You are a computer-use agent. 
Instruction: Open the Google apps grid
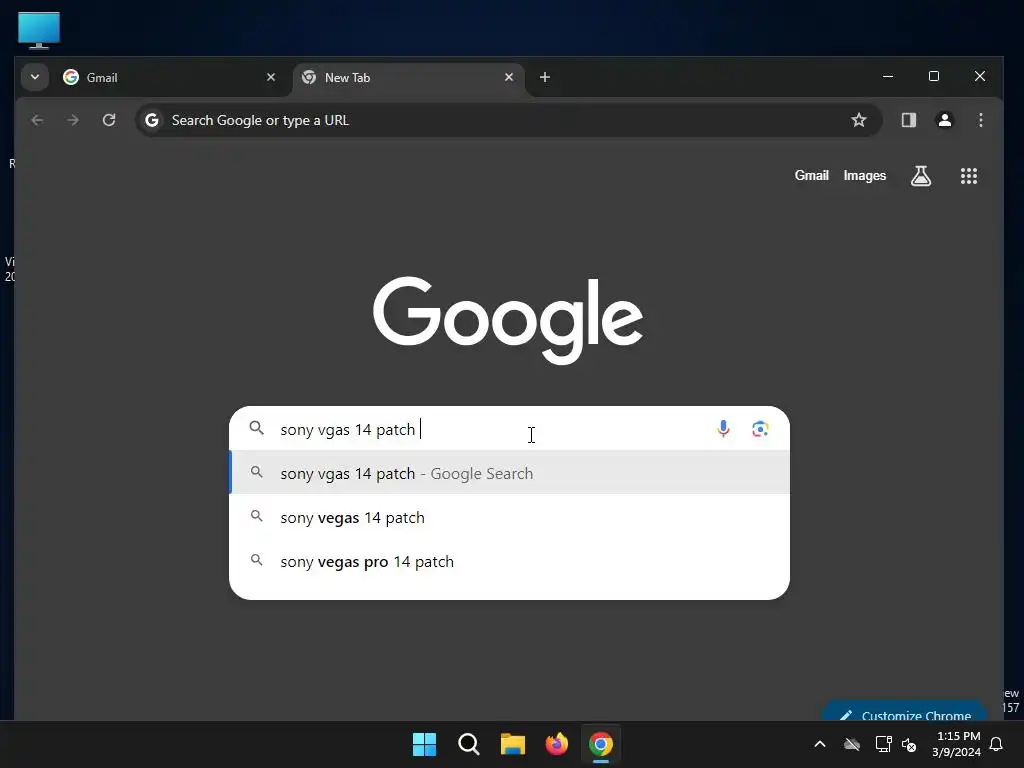pyautogui.click(x=968, y=176)
